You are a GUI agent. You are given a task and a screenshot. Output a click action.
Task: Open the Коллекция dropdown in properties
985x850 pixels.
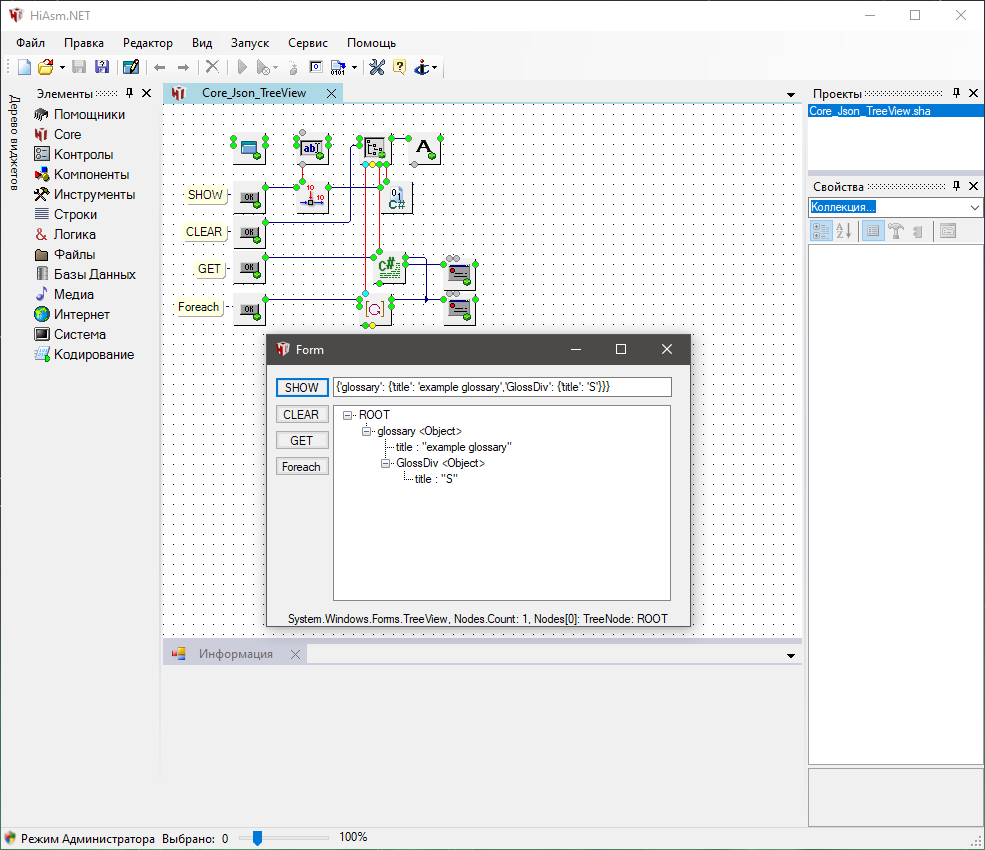(x=975, y=207)
